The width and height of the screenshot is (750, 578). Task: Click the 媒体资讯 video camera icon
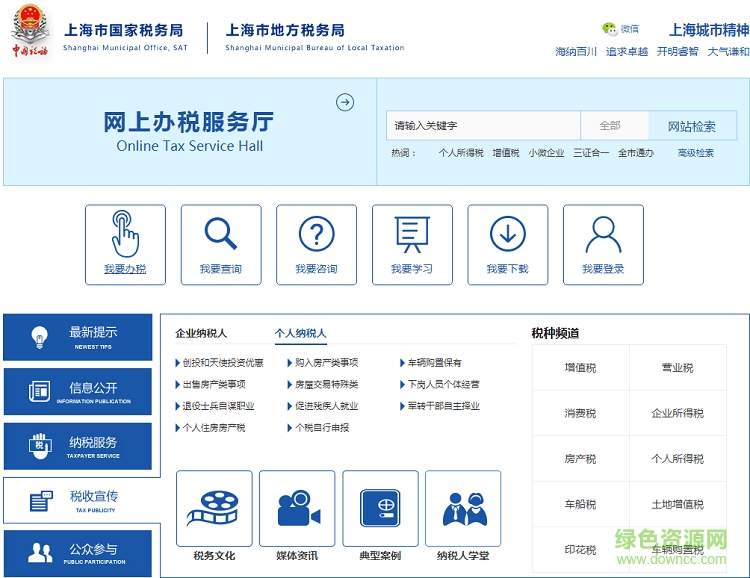point(297,508)
